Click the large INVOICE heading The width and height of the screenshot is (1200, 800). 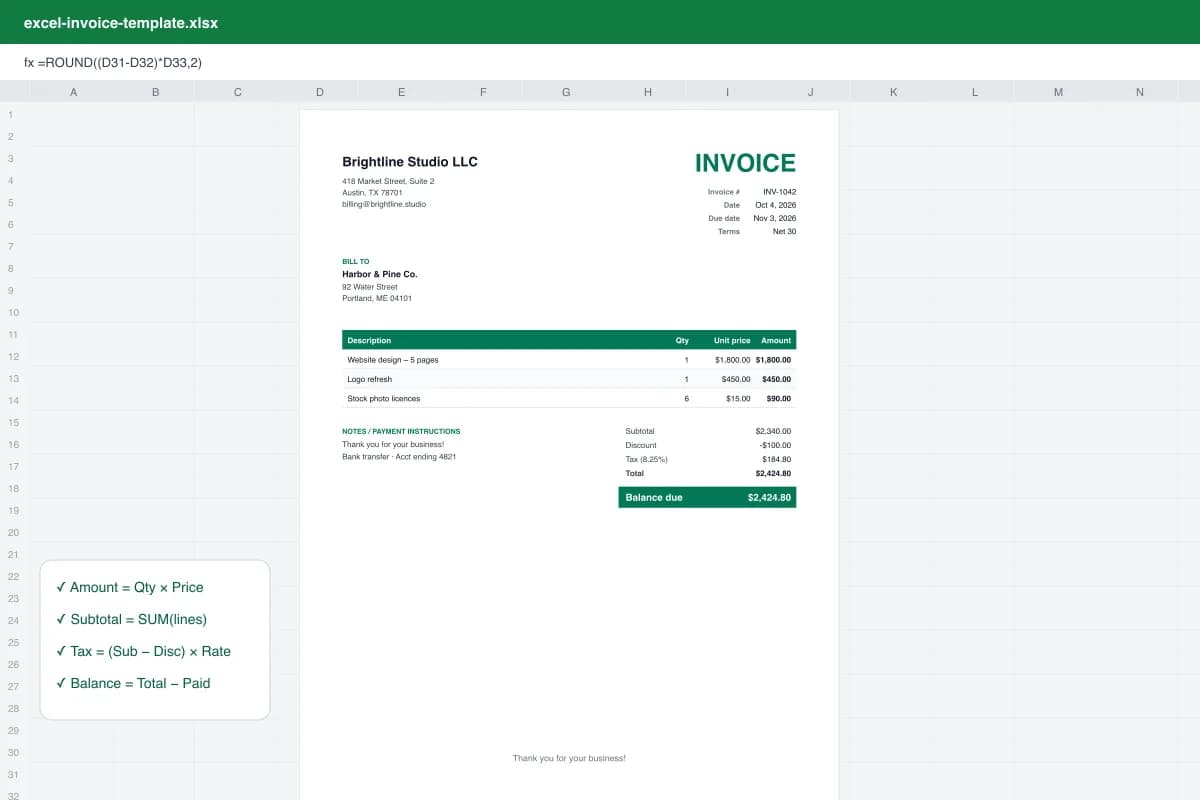(745, 163)
